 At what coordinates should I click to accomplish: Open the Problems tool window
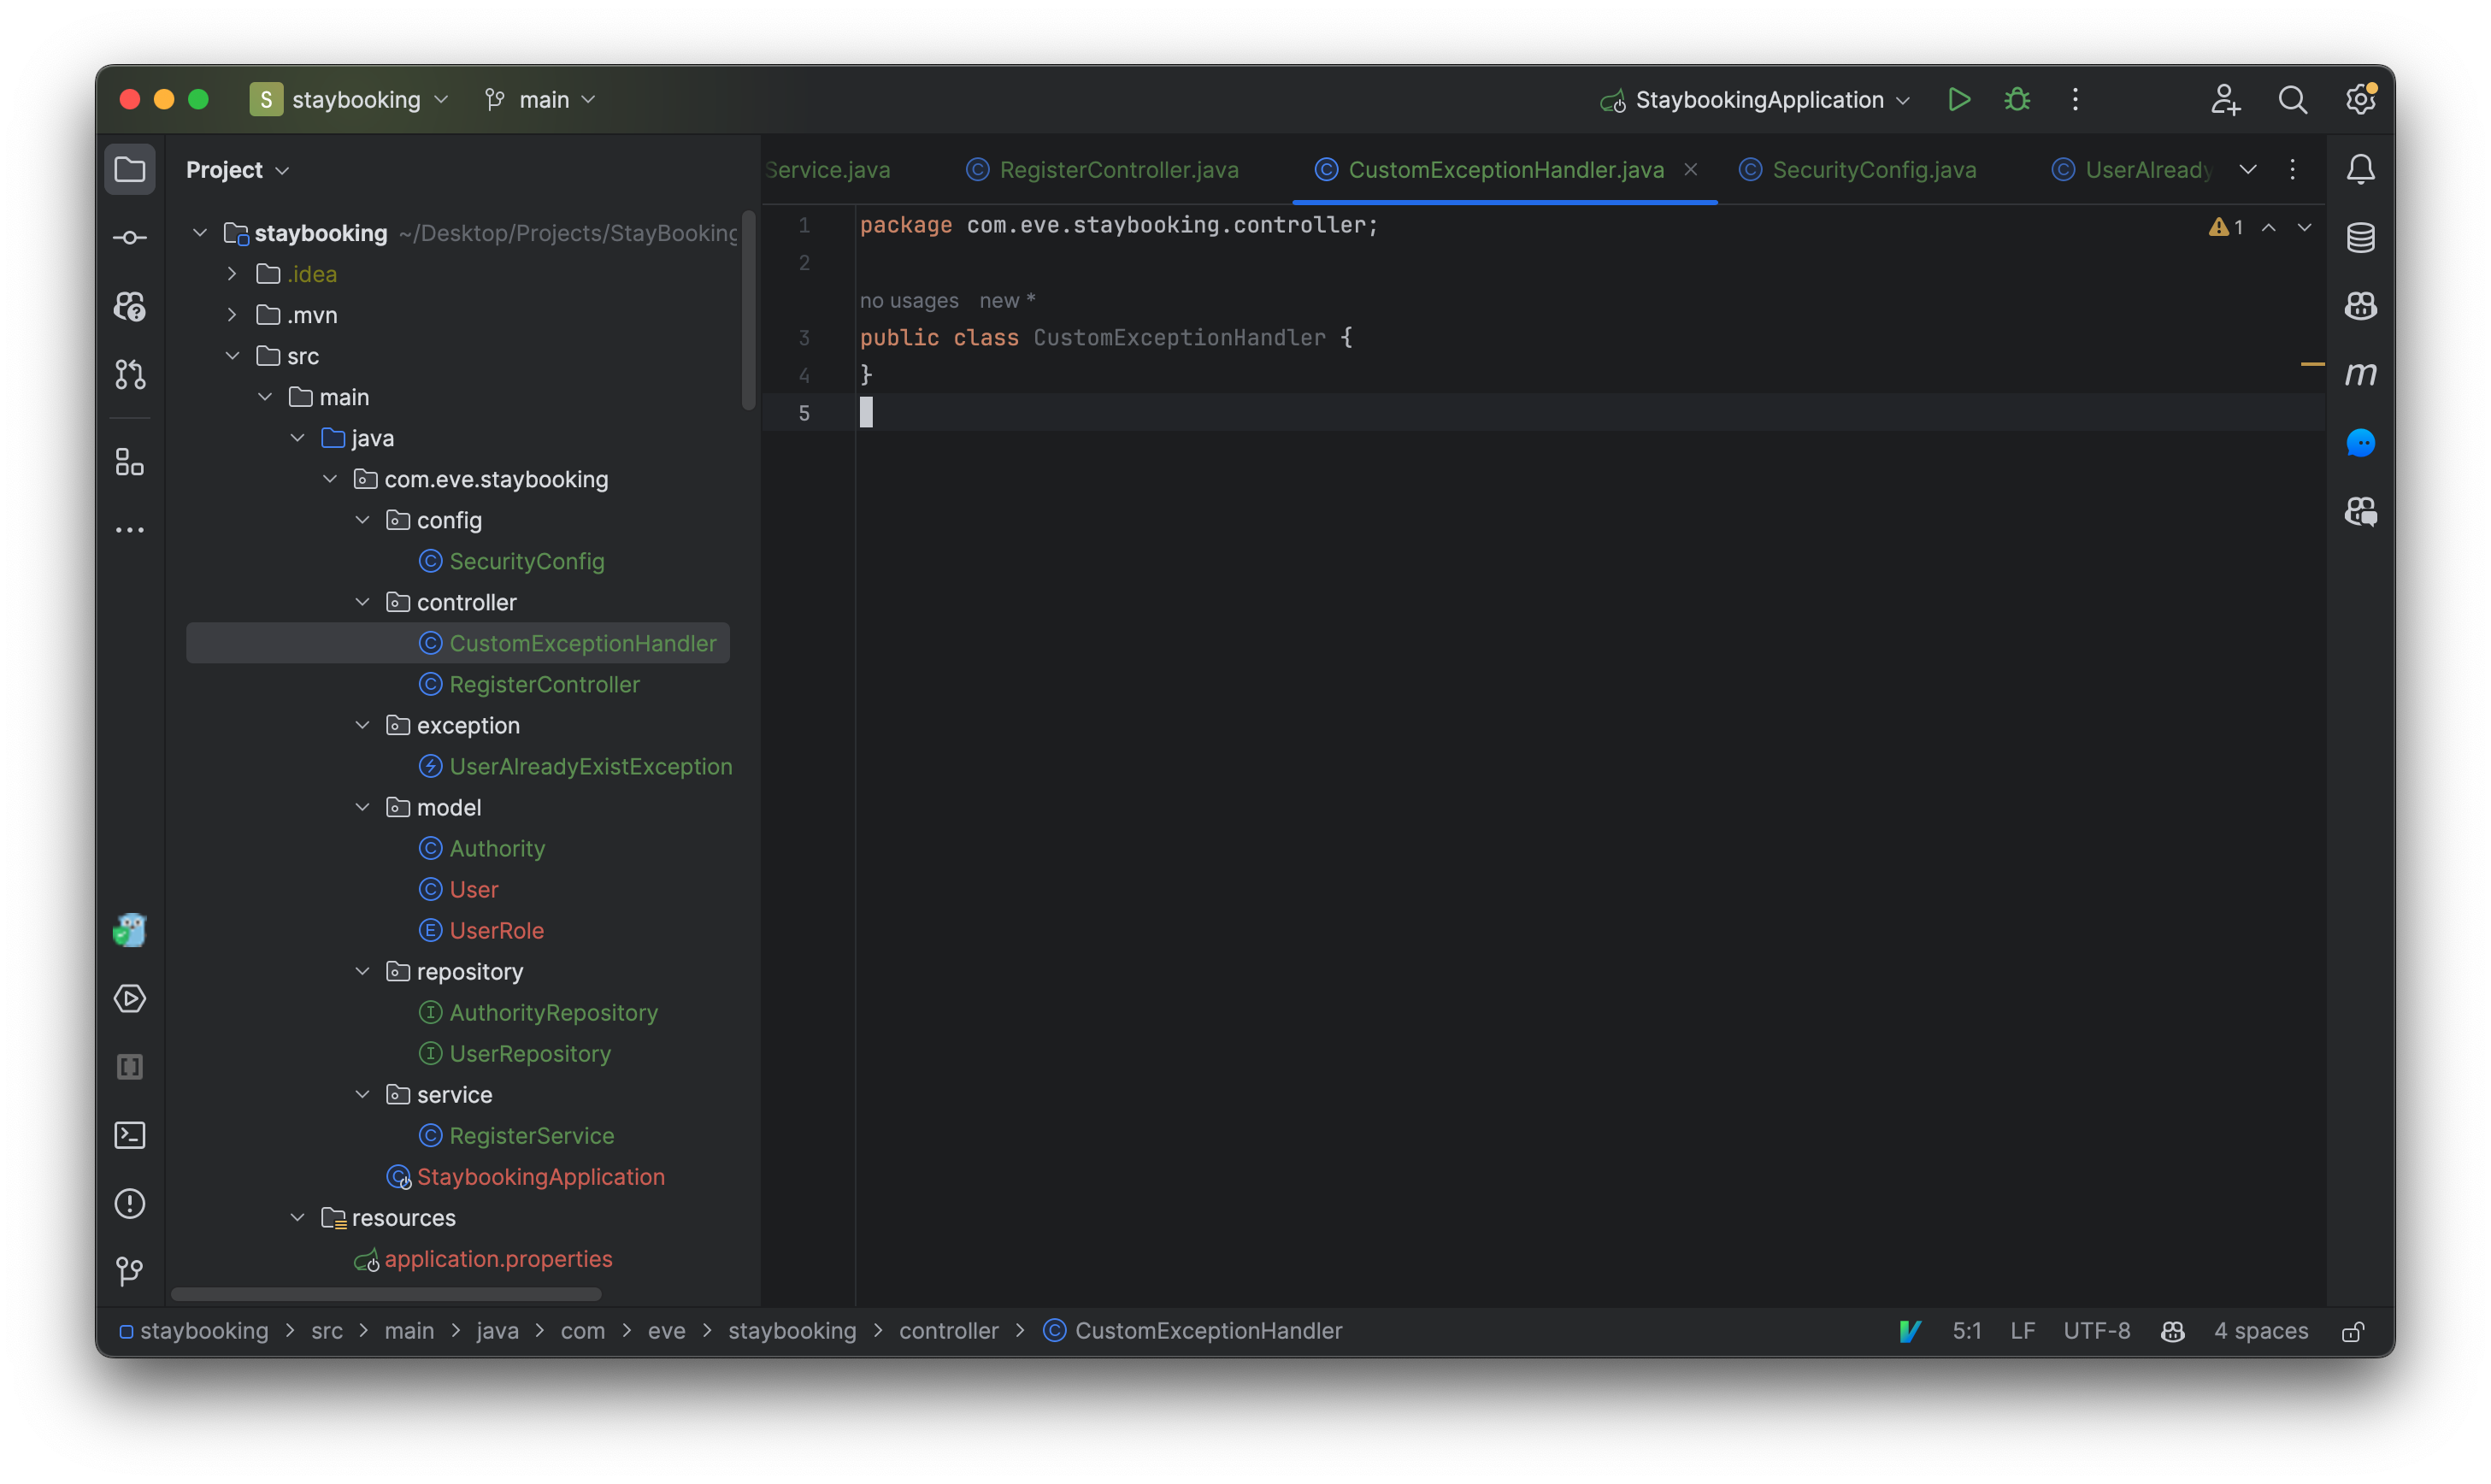pyautogui.click(x=130, y=1204)
